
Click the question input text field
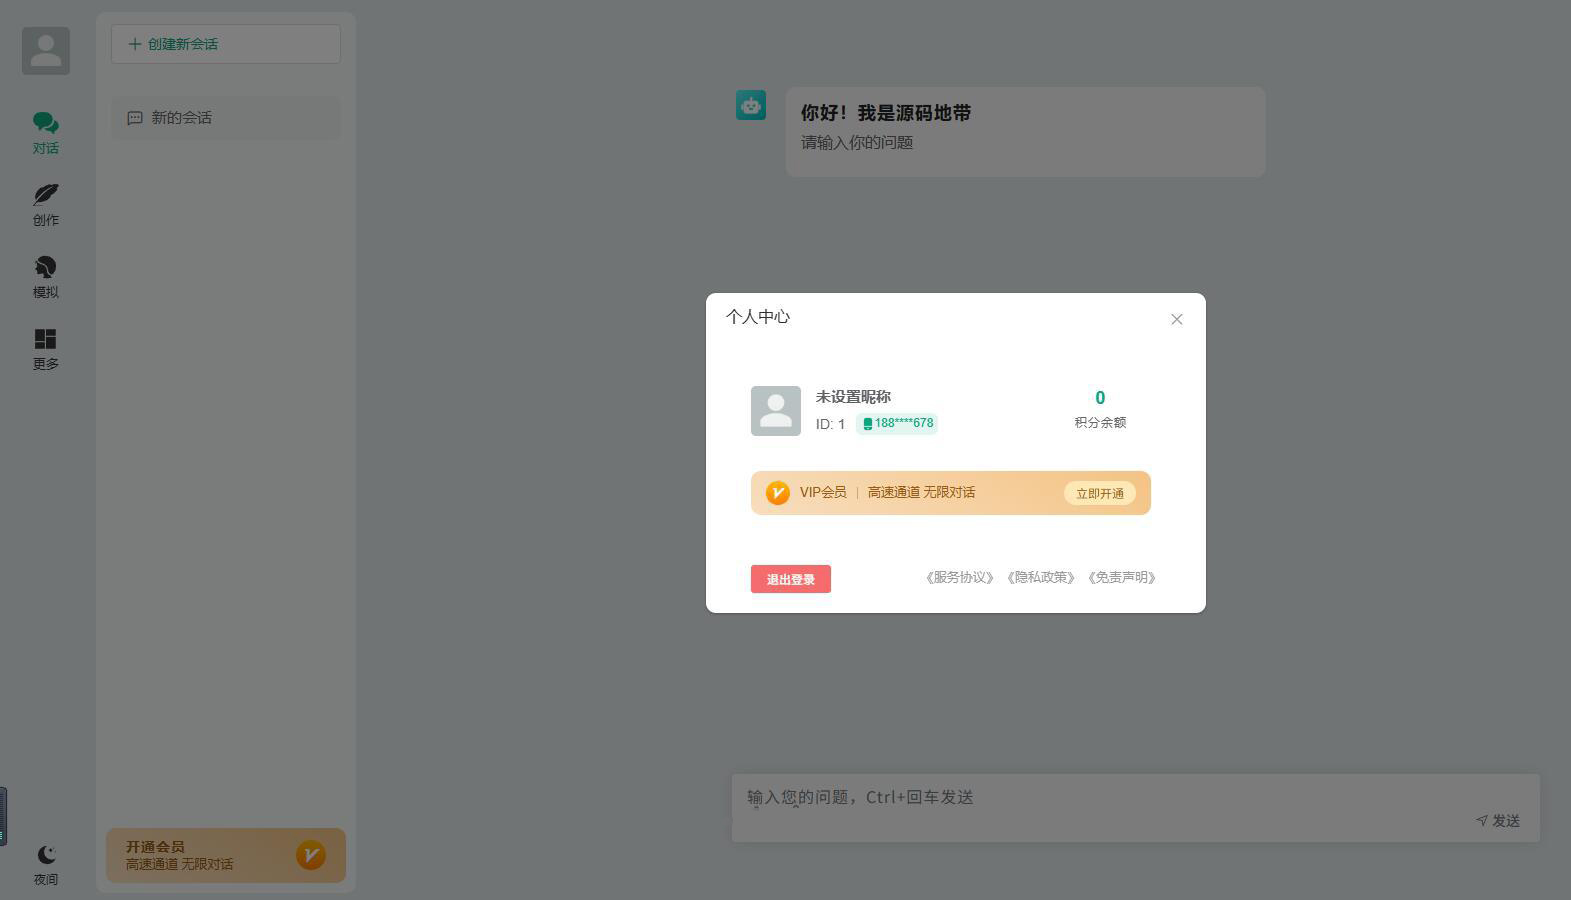(x=1100, y=798)
